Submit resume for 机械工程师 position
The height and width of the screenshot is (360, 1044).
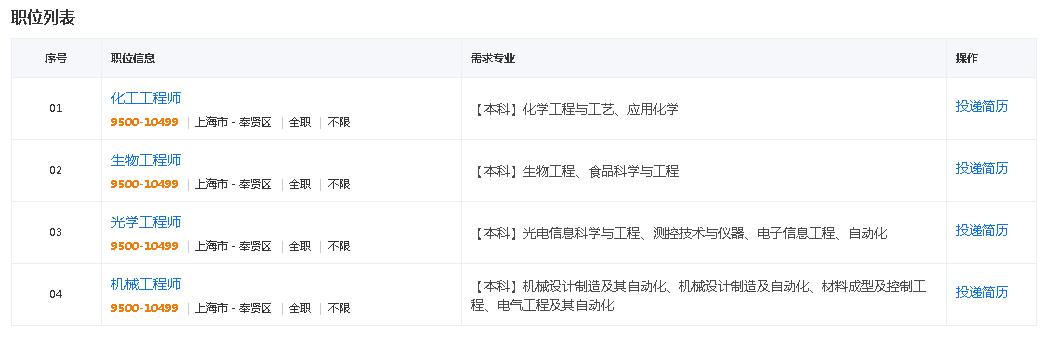tap(981, 292)
